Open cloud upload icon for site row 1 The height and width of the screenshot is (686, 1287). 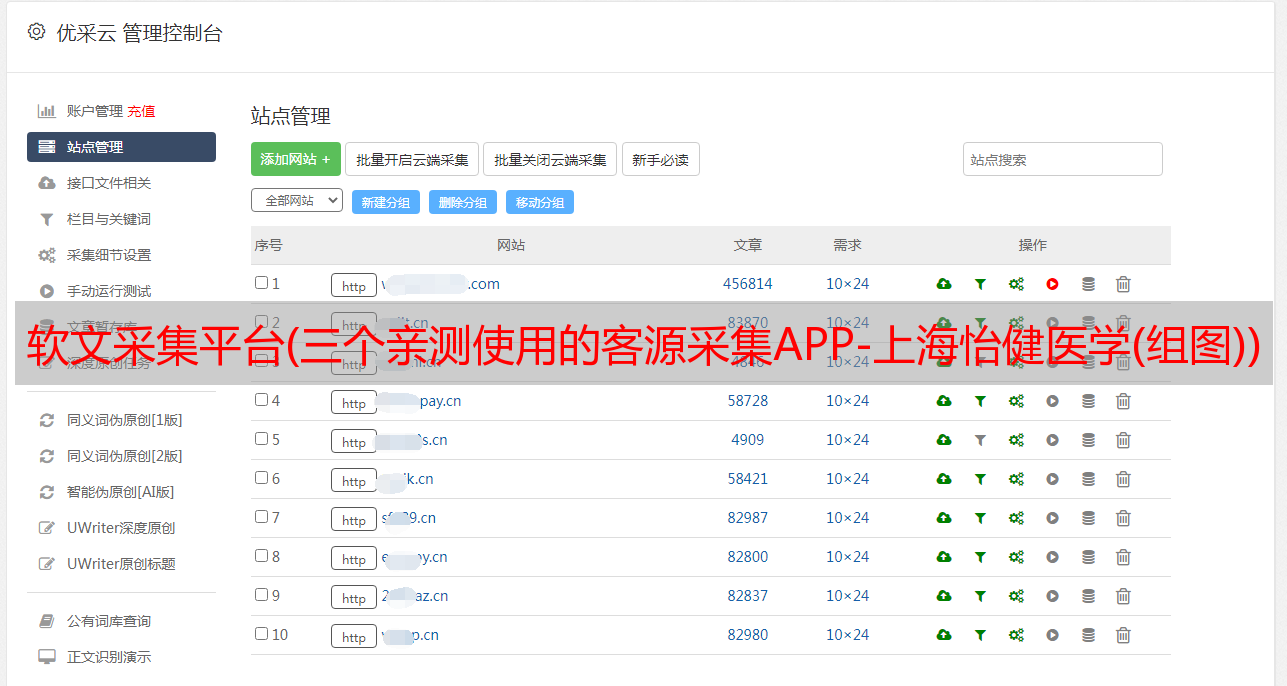pyautogui.click(x=944, y=284)
